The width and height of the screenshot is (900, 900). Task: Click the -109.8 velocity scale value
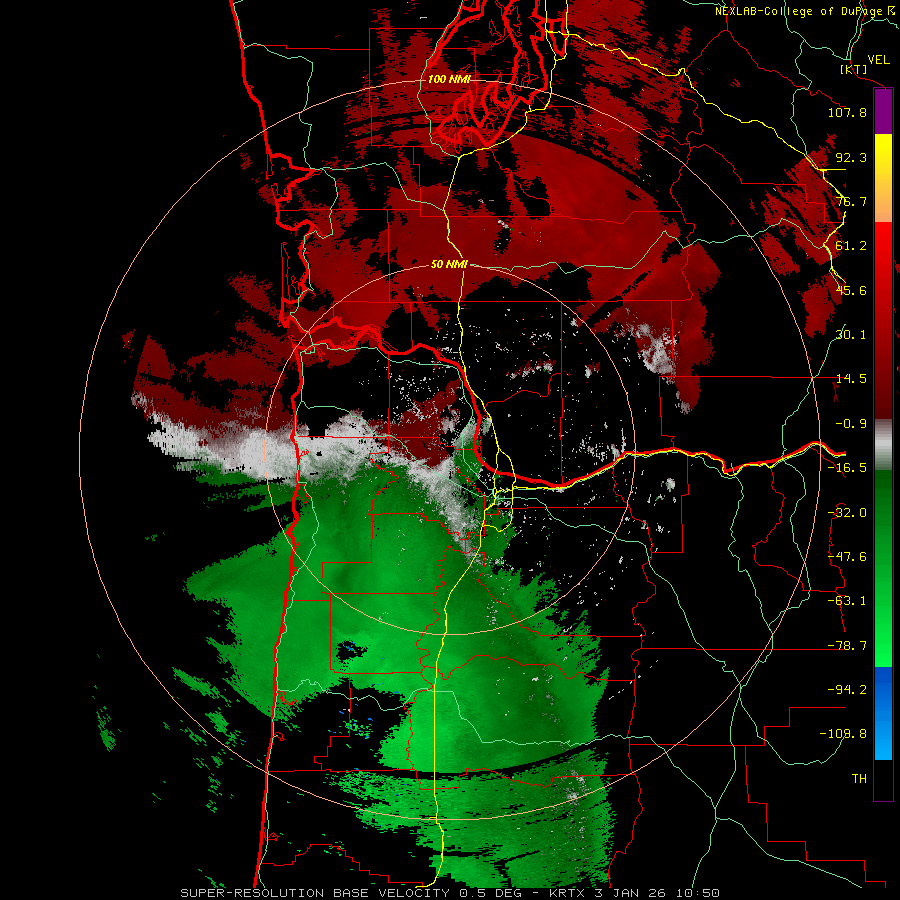coord(843,734)
